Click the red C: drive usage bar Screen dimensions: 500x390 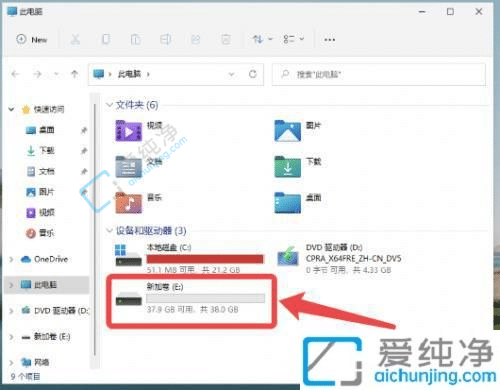pyautogui.click(x=205, y=259)
